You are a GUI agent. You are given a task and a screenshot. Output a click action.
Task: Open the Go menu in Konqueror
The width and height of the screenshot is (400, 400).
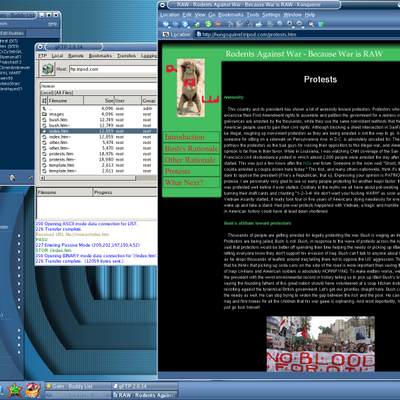212,15
